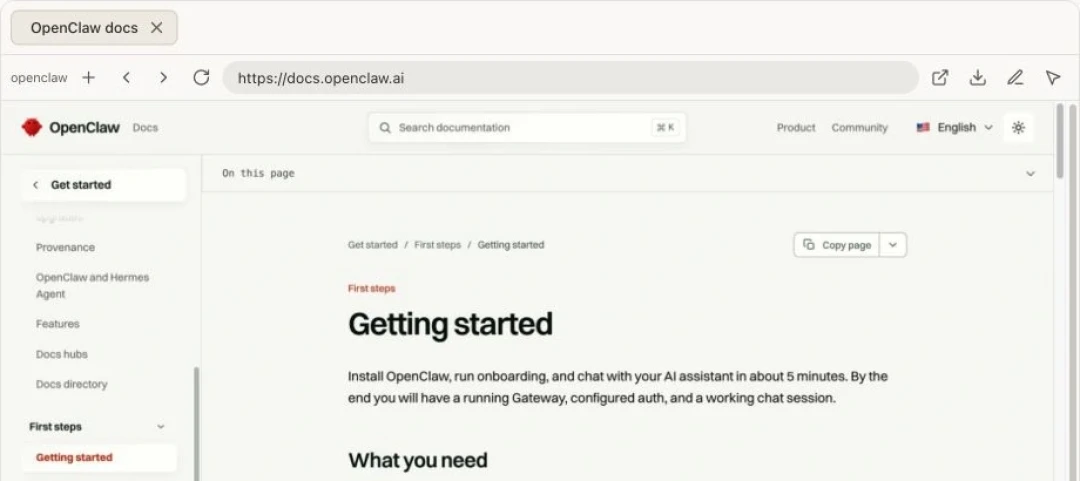Open Features in the sidebar
Viewport: 1080px width, 481px height.
coord(58,324)
